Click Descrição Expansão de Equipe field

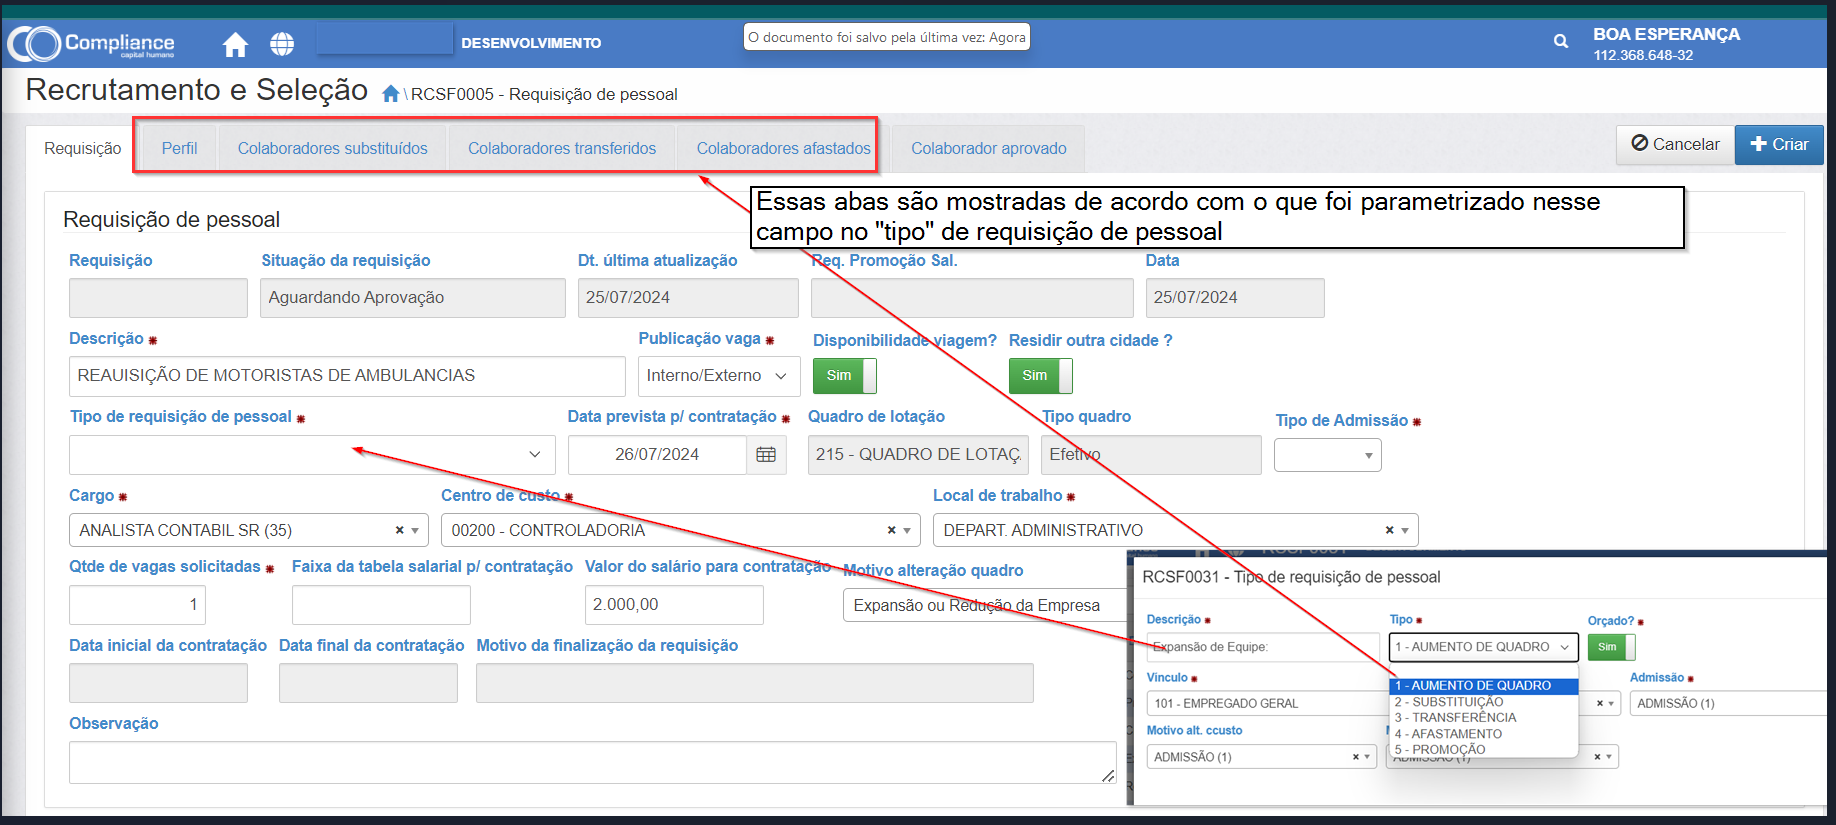coord(1263,647)
